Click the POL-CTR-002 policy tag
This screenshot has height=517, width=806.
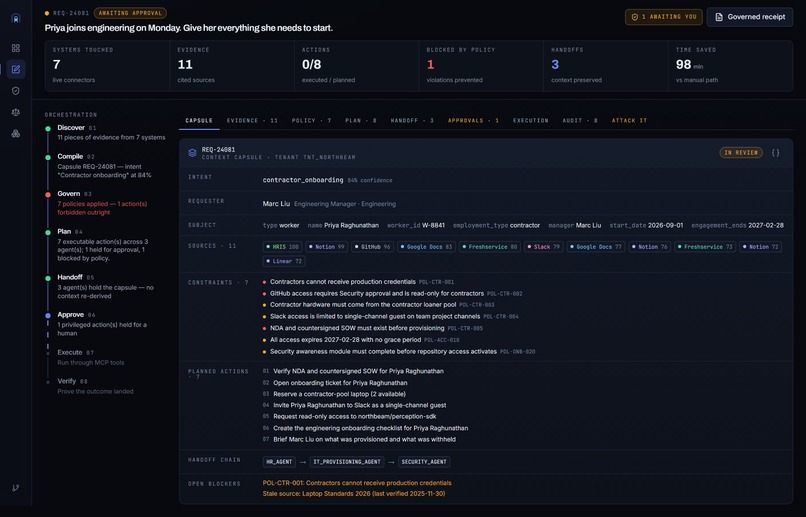tap(504, 294)
